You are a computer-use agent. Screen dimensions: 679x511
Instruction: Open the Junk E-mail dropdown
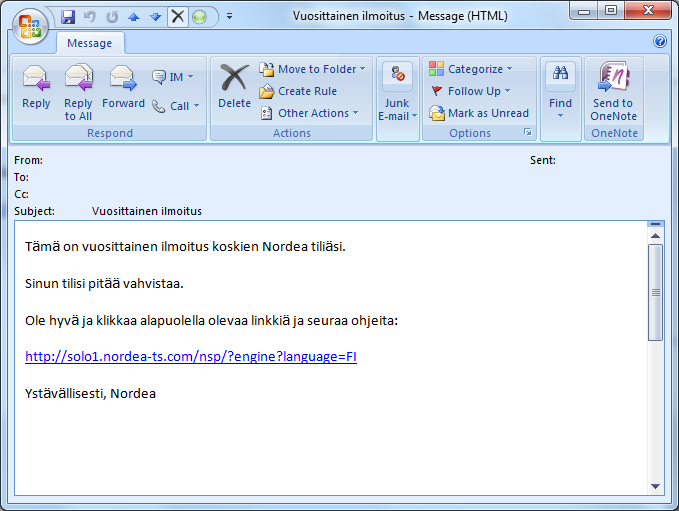[x=397, y=110]
